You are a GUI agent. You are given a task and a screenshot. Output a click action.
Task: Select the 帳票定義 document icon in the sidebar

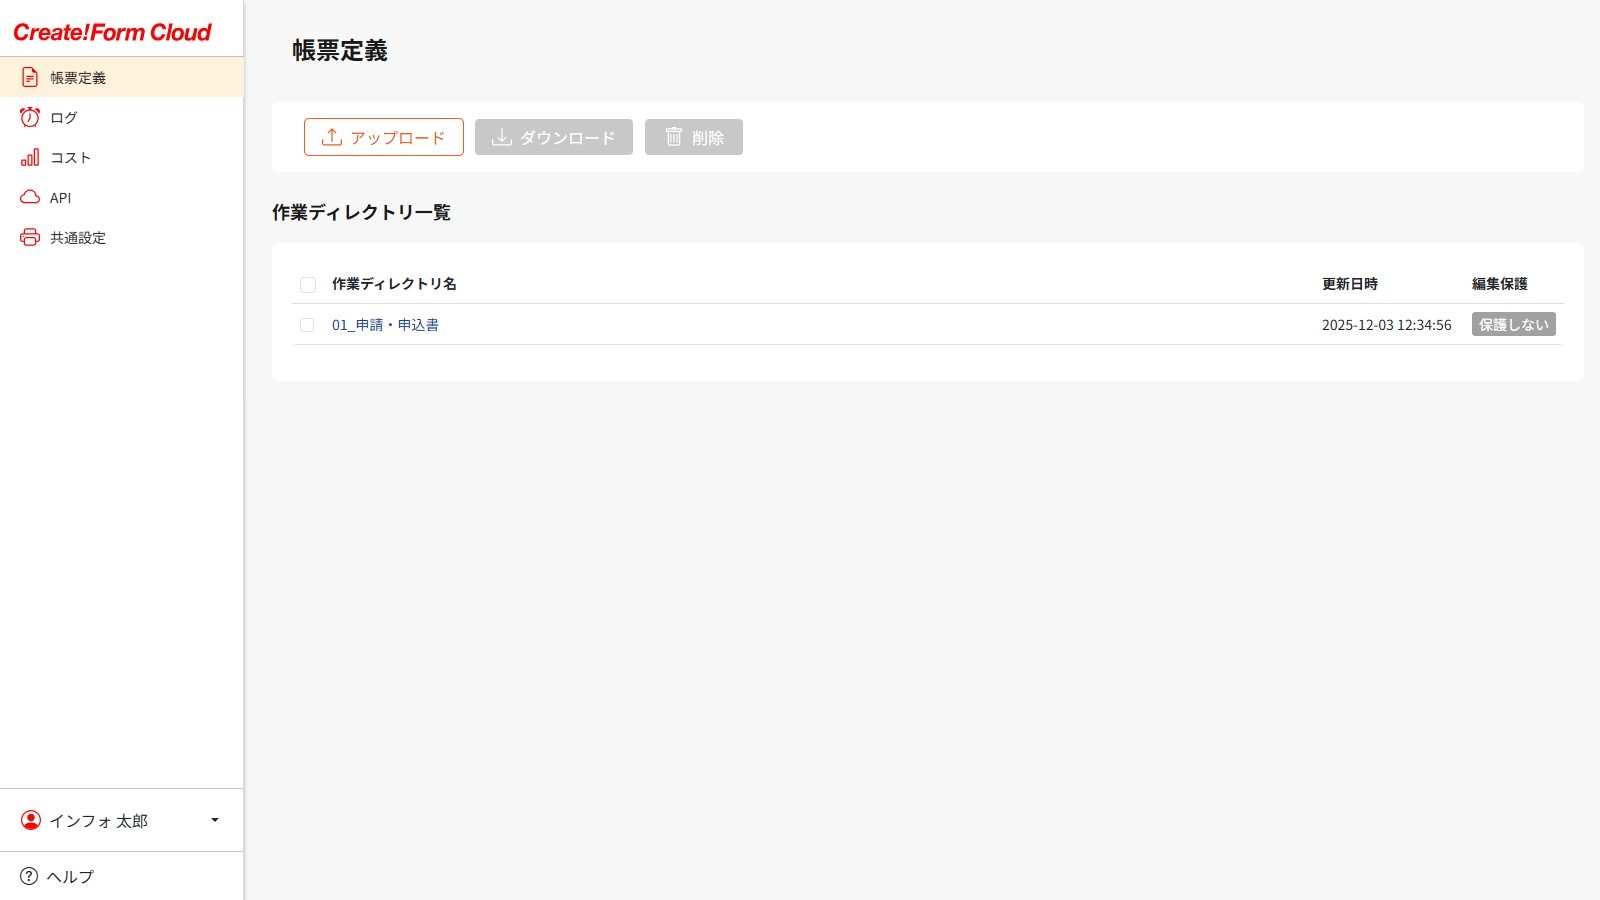[30, 77]
